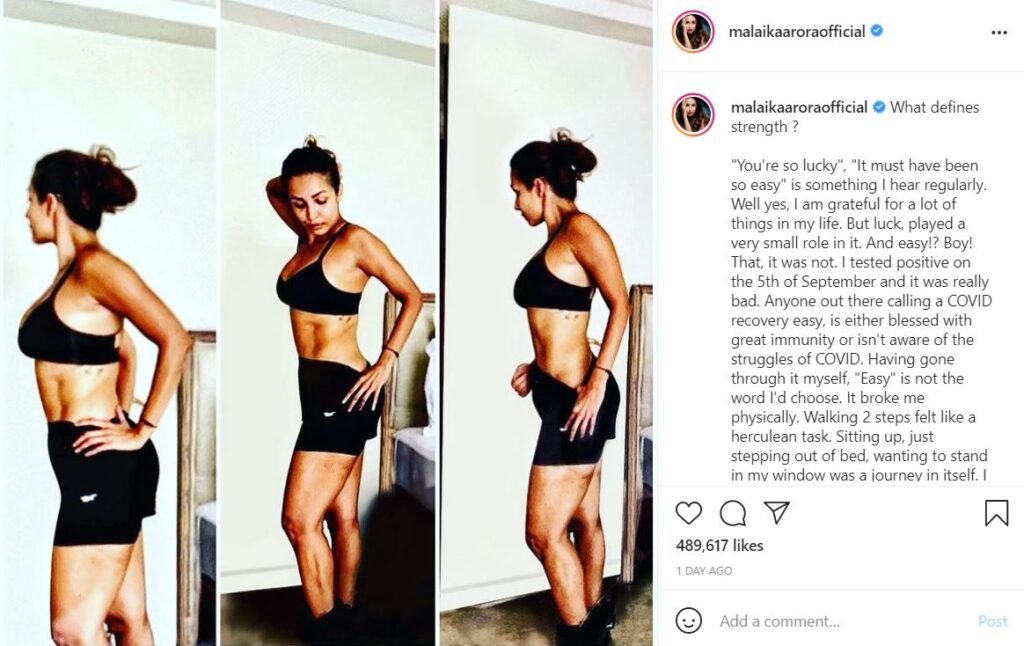
Task: Click the caption text about COVID recovery
Action: tap(859, 320)
